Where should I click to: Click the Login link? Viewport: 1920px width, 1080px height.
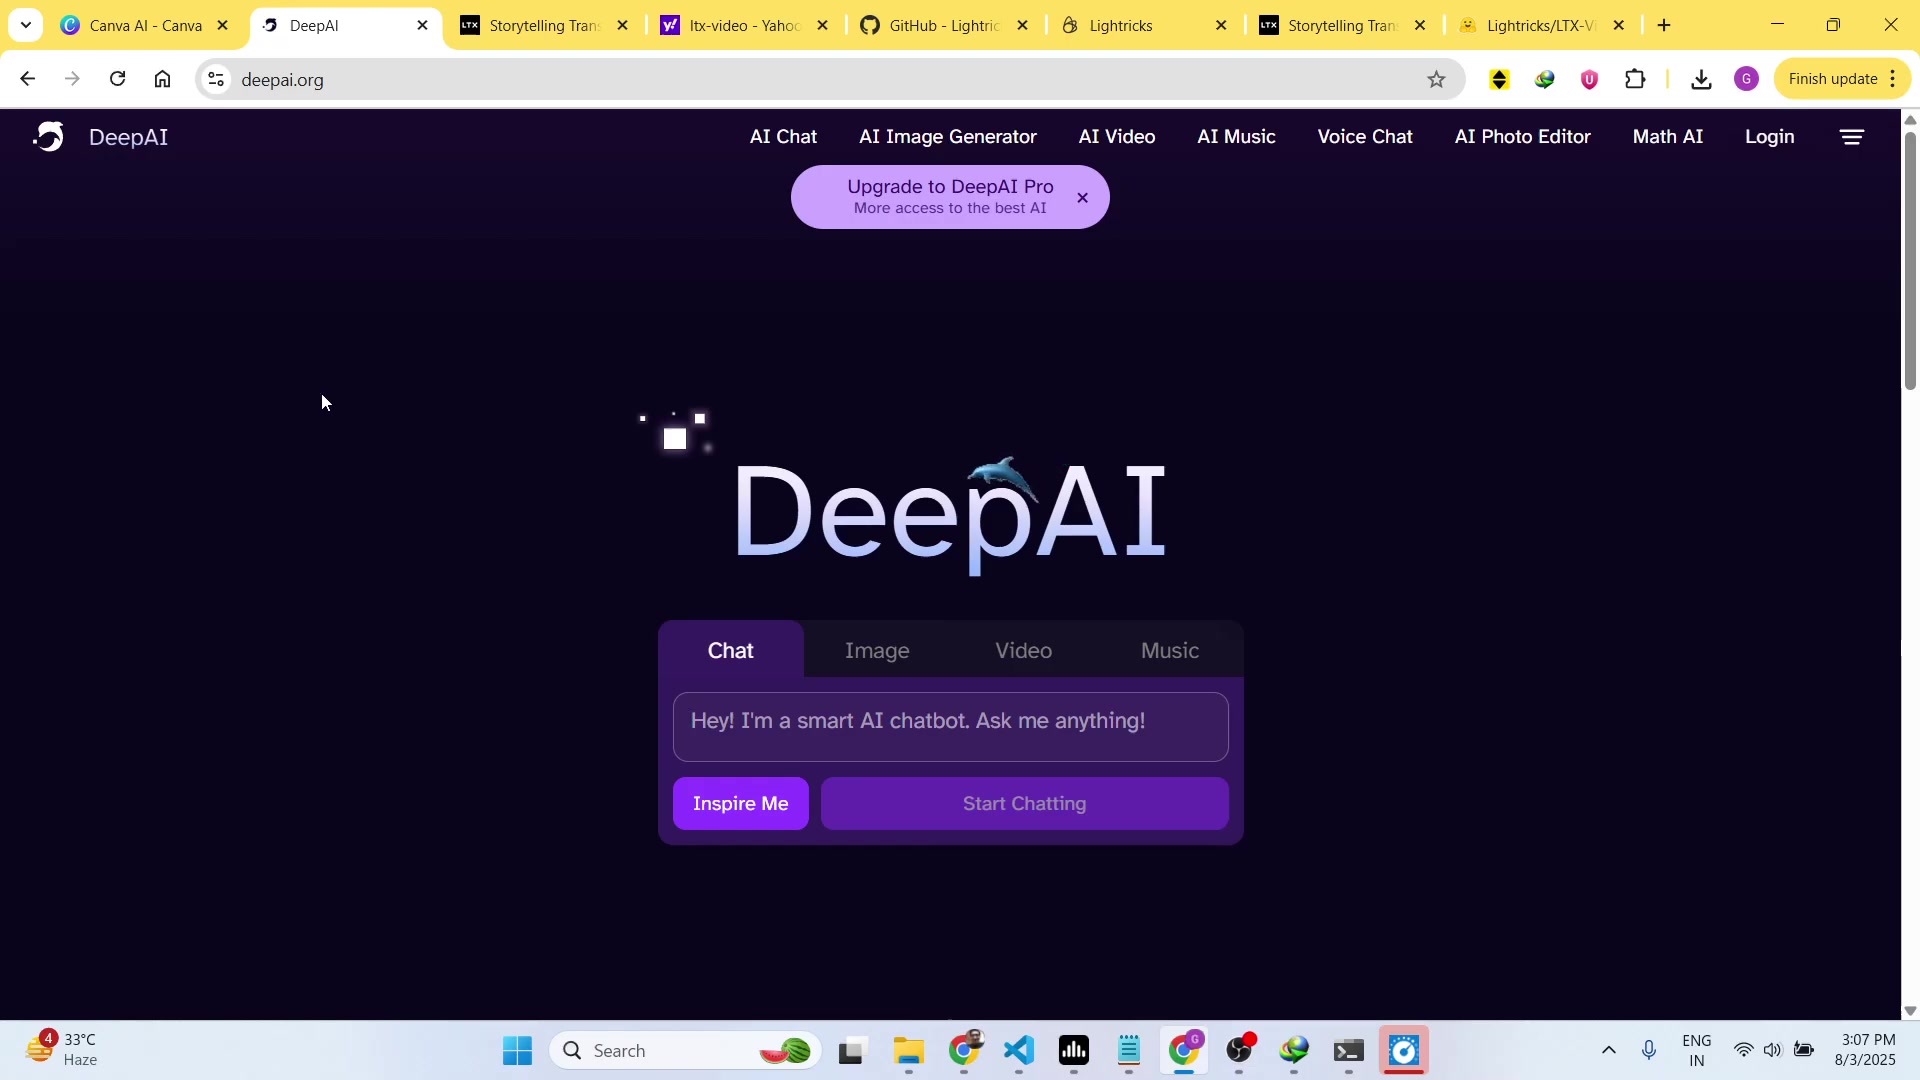tap(1769, 137)
